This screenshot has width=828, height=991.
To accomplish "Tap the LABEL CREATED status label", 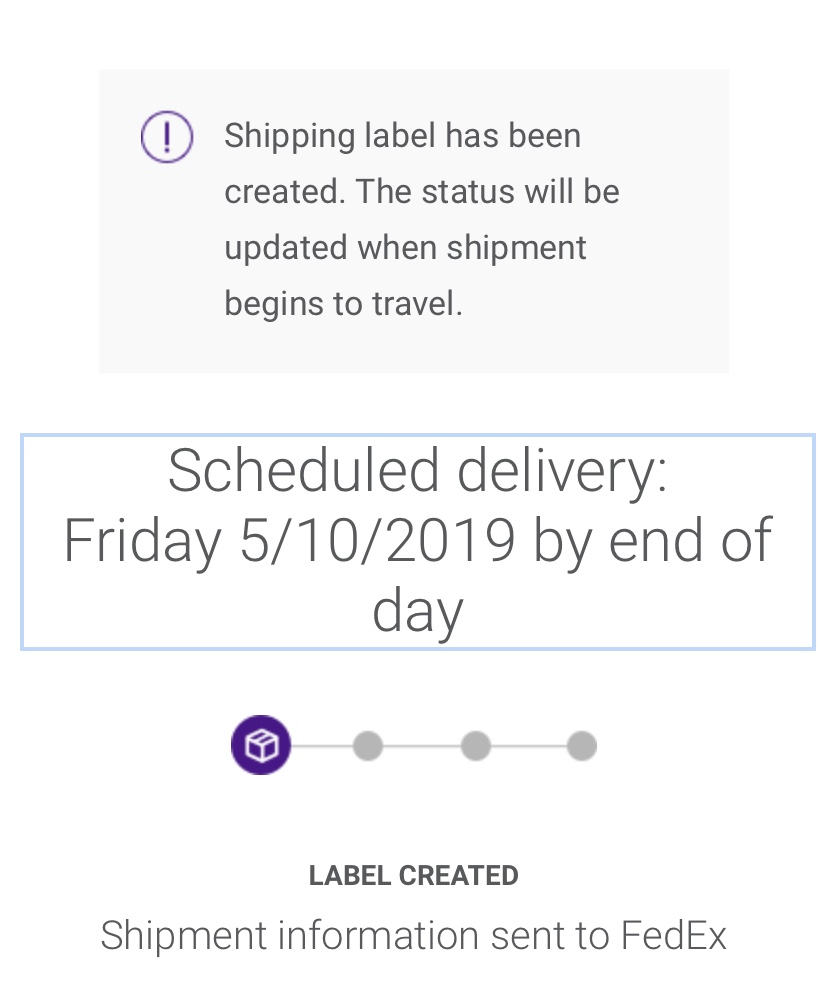I will (x=413, y=875).
